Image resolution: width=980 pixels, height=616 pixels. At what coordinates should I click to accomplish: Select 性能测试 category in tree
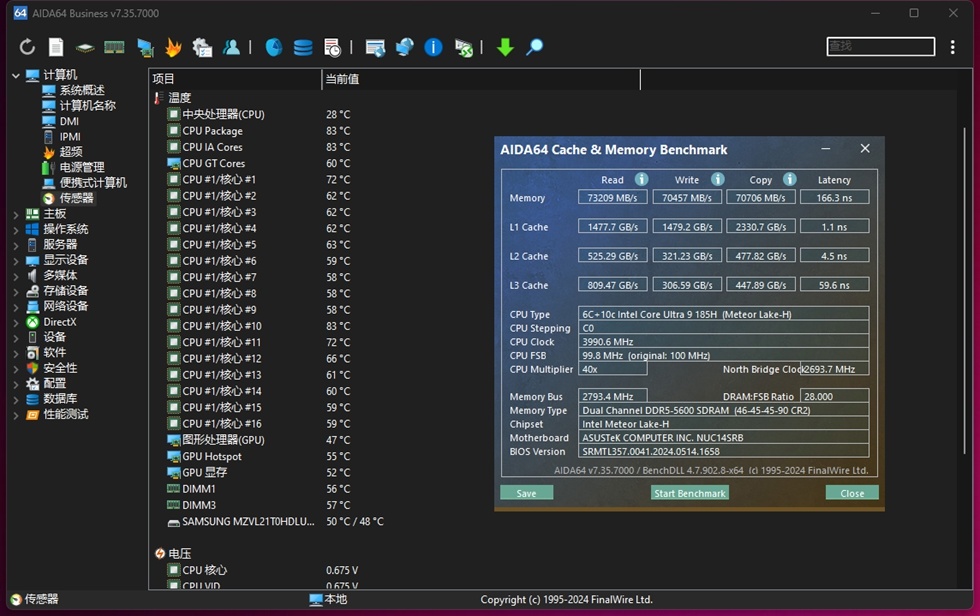click(66, 414)
